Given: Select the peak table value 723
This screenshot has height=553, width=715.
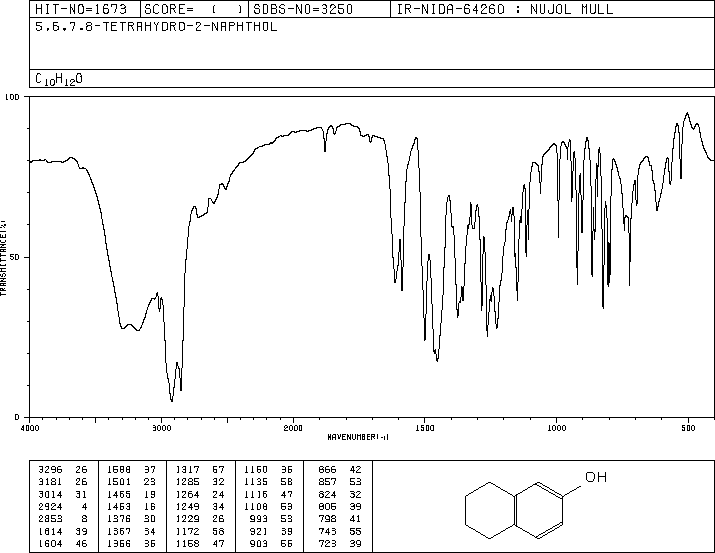Looking at the screenshot, I should point(327,543).
